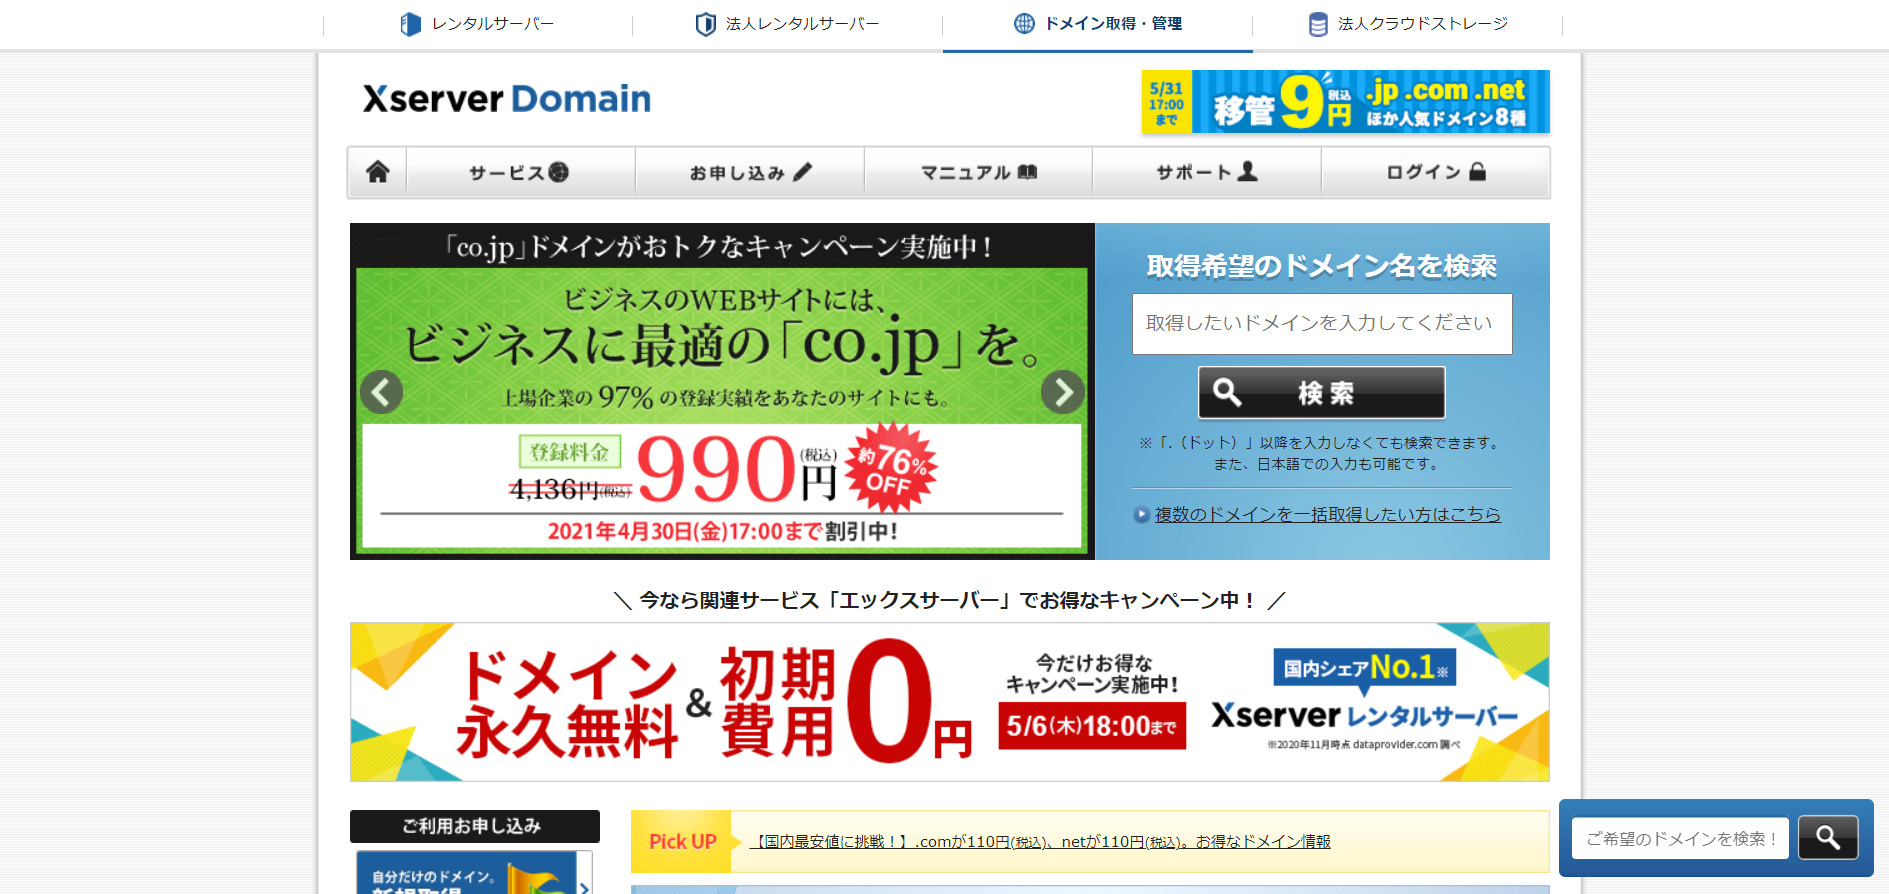The width and height of the screenshot is (1889, 894).
Task: Focus floating ご希望のドメインを検索 field
Action: click(x=1680, y=838)
